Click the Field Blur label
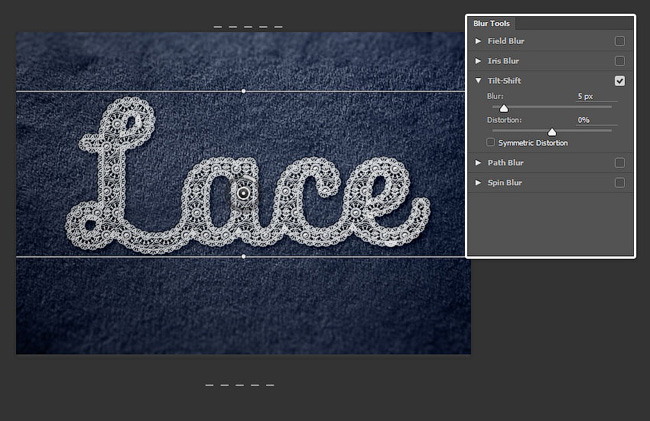The width and height of the screenshot is (650, 421). click(506, 41)
